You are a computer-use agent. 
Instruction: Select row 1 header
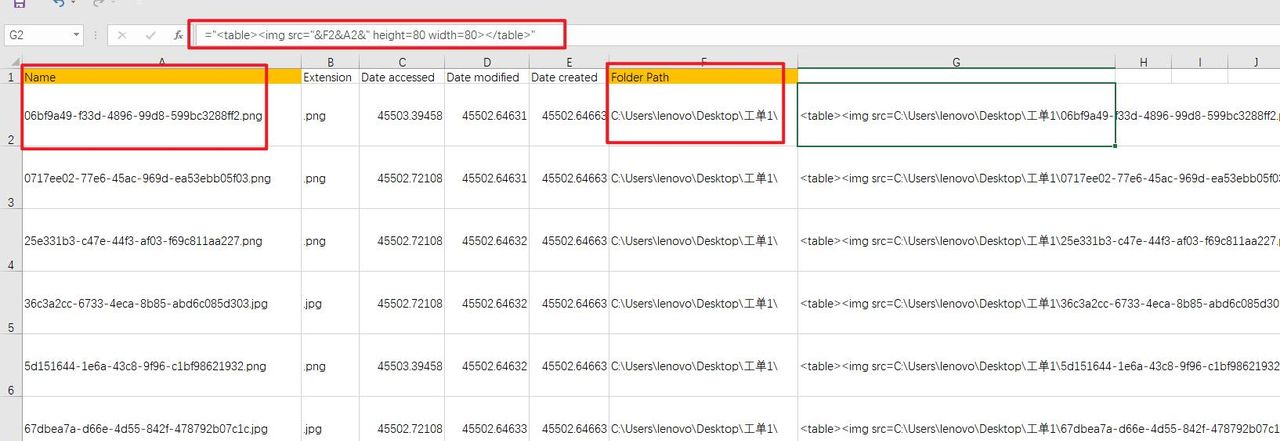10,77
